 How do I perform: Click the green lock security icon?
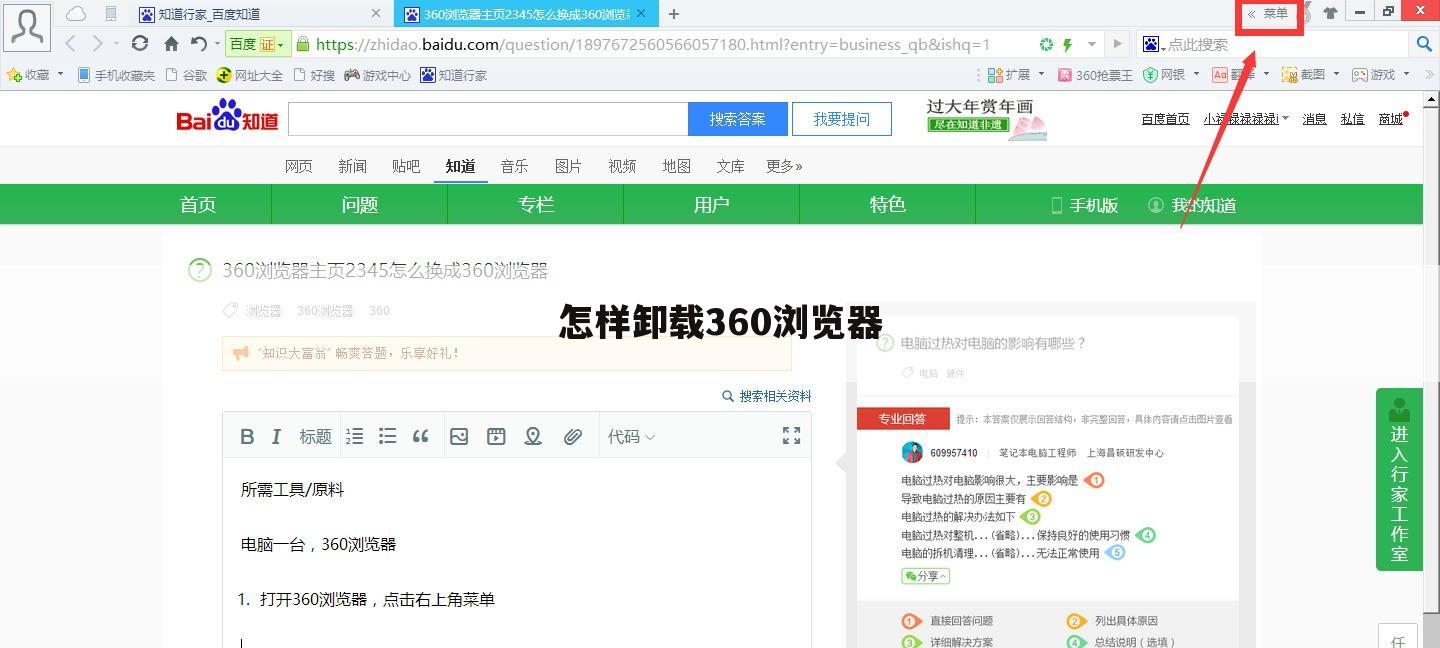(302, 44)
